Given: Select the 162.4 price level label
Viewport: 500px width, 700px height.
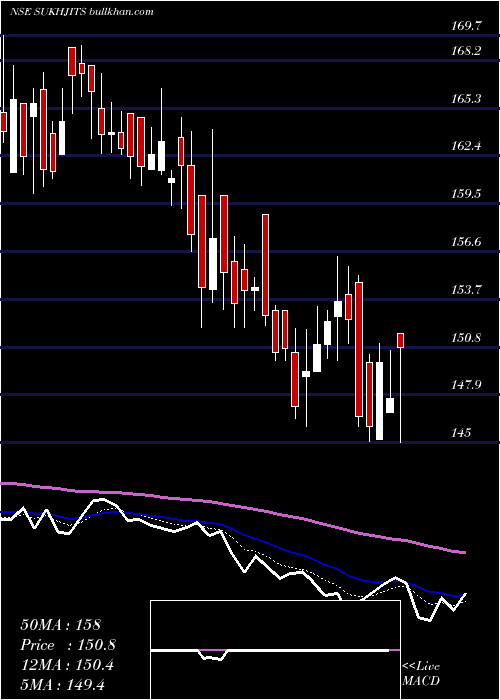Looking at the screenshot, I should tap(466, 146).
